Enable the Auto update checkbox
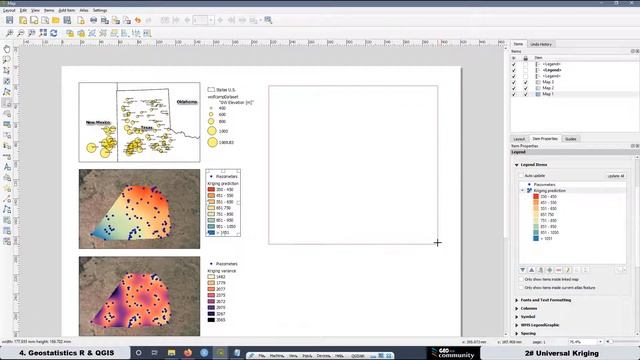 (x=521, y=176)
